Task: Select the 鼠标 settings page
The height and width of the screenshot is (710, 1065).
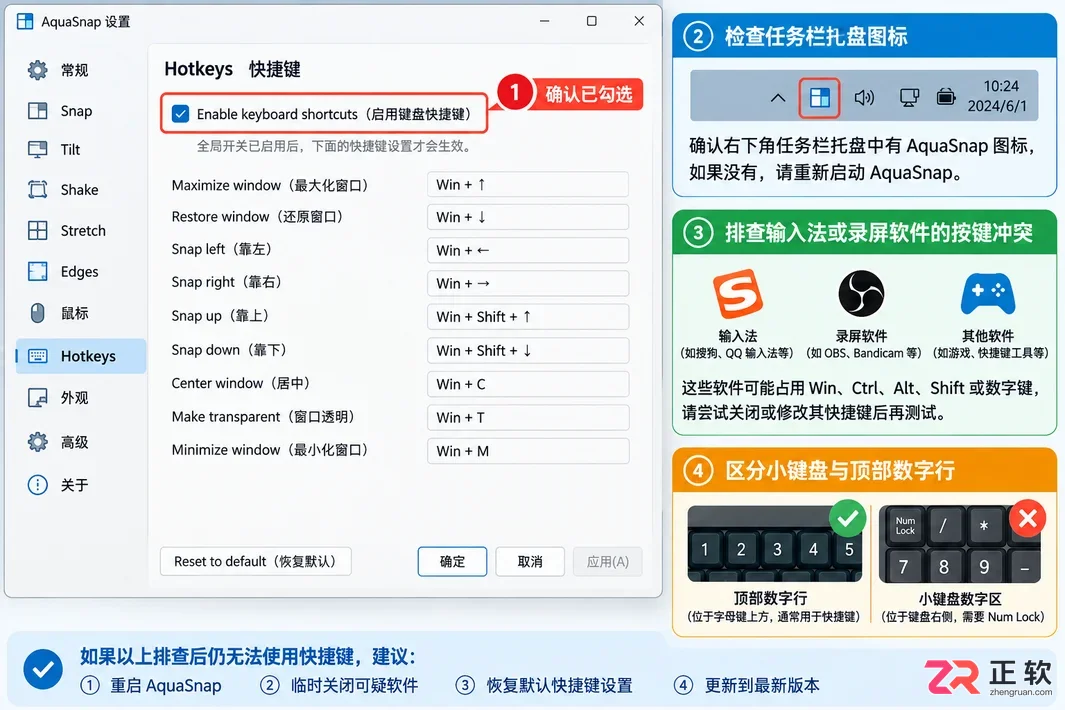Action: tap(81, 313)
